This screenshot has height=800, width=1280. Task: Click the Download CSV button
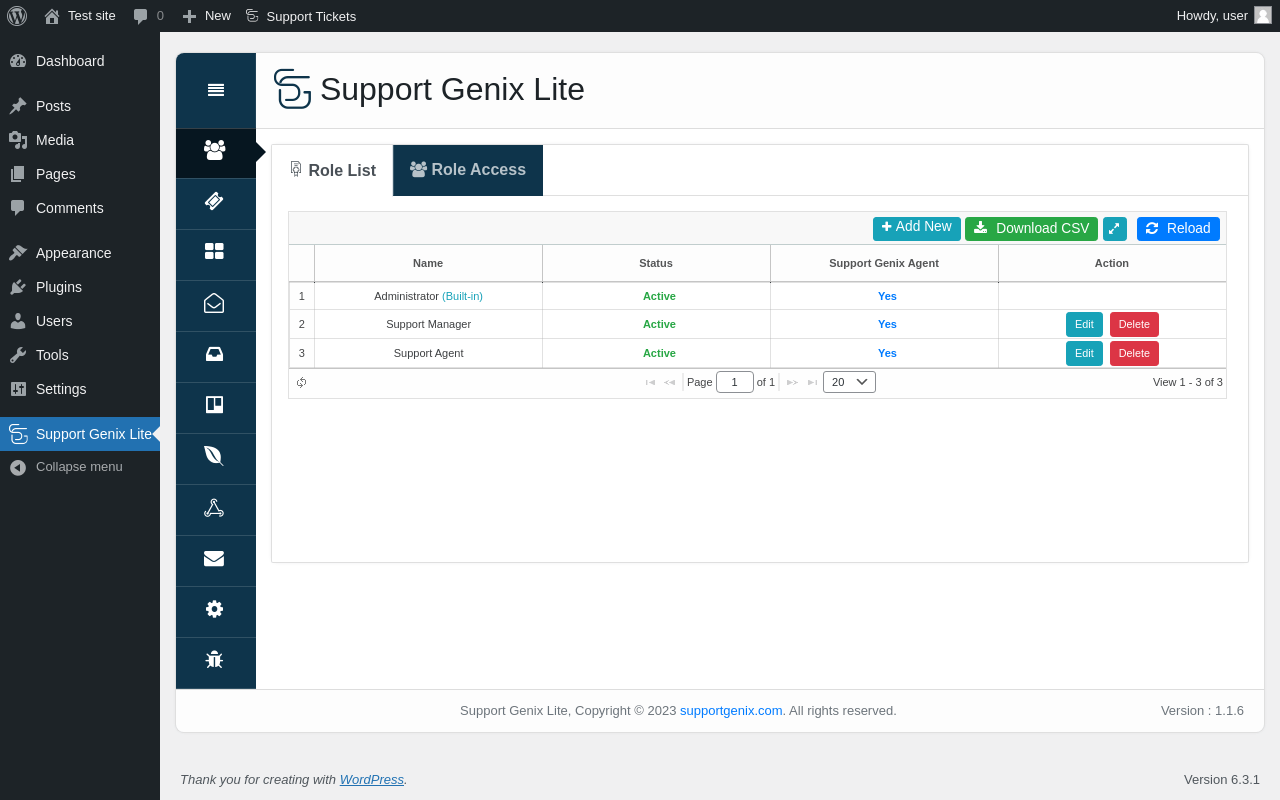coord(1031,229)
